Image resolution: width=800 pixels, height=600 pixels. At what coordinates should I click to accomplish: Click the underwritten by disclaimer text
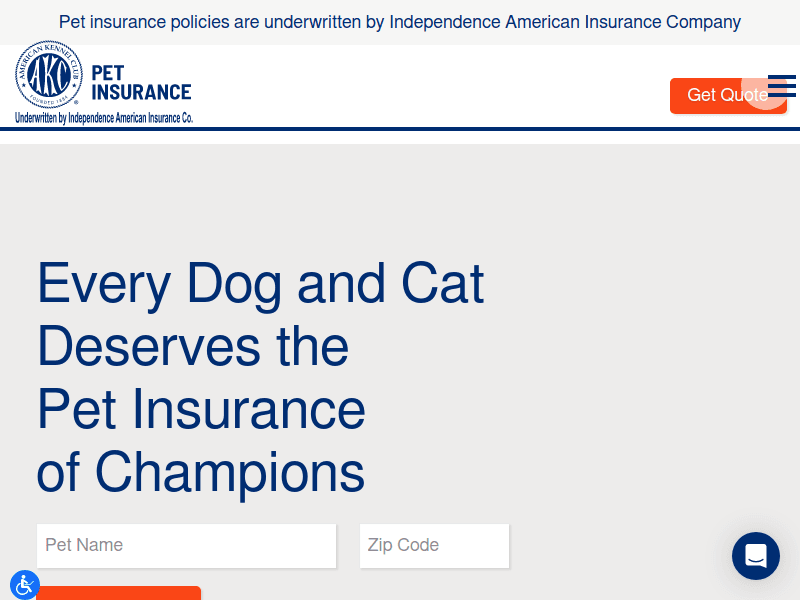(103, 115)
